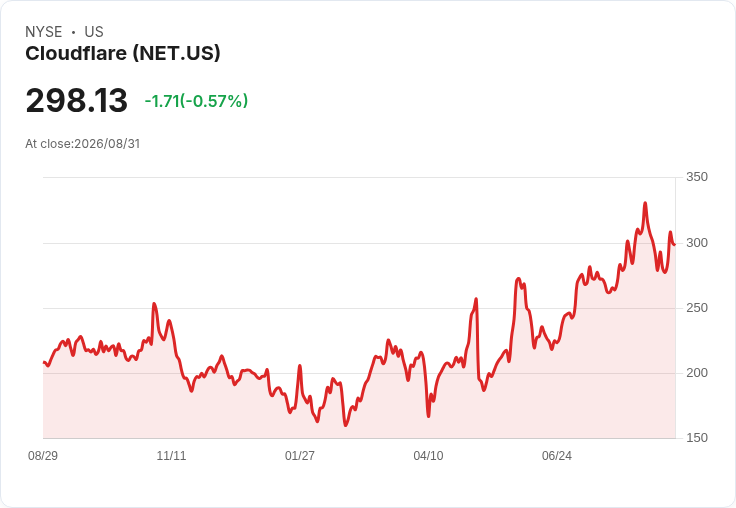
Task: Click the Cloudflare (NET.US) title
Action: 123,53
